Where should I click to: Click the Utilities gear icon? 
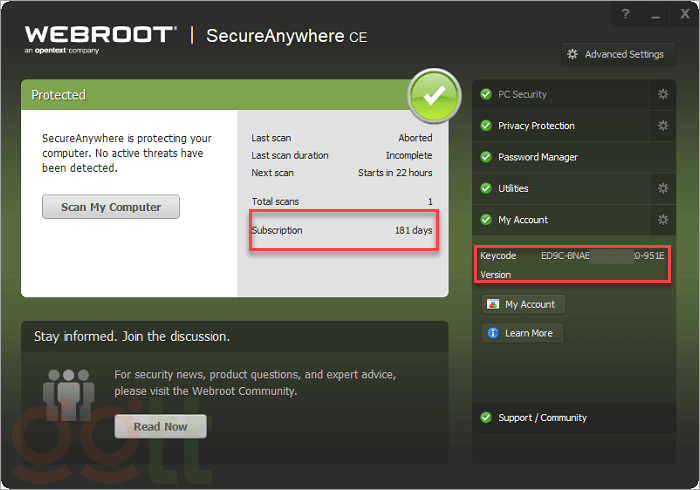point(662,188)
